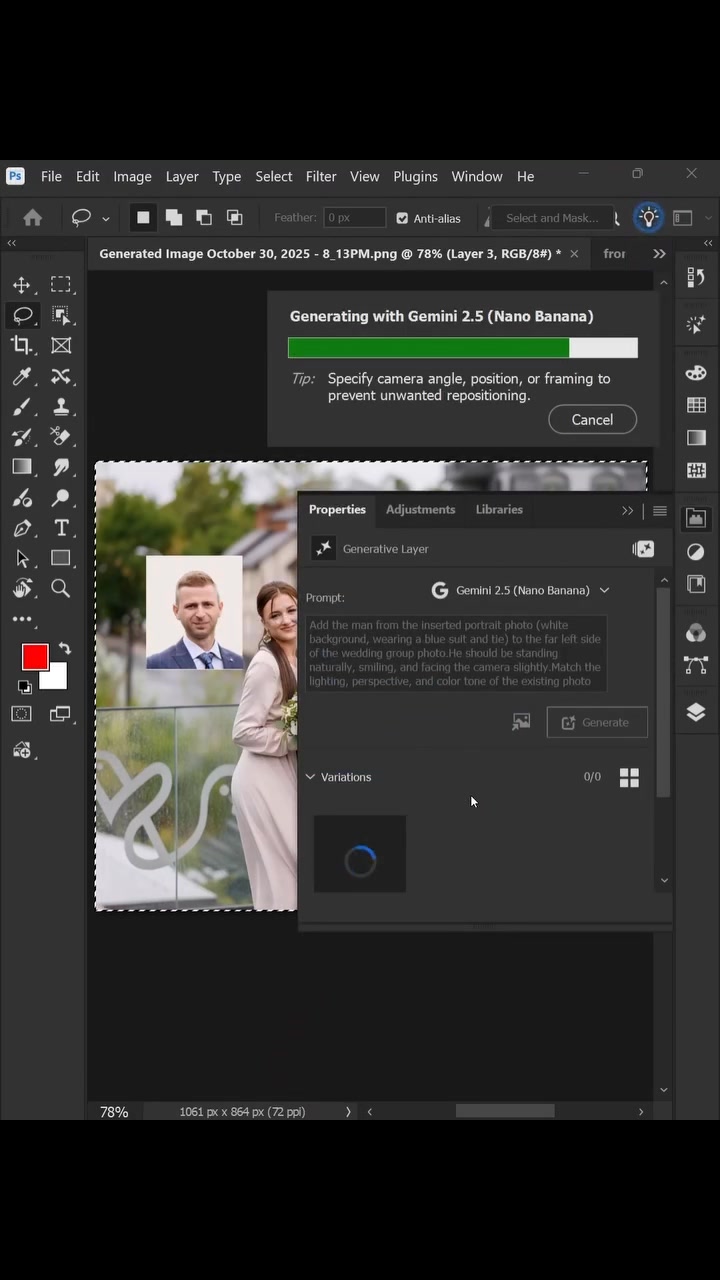The height and width of the screenshot is (1280, 720).
Task: Select the Crop tool
Action: click(21, 345)
